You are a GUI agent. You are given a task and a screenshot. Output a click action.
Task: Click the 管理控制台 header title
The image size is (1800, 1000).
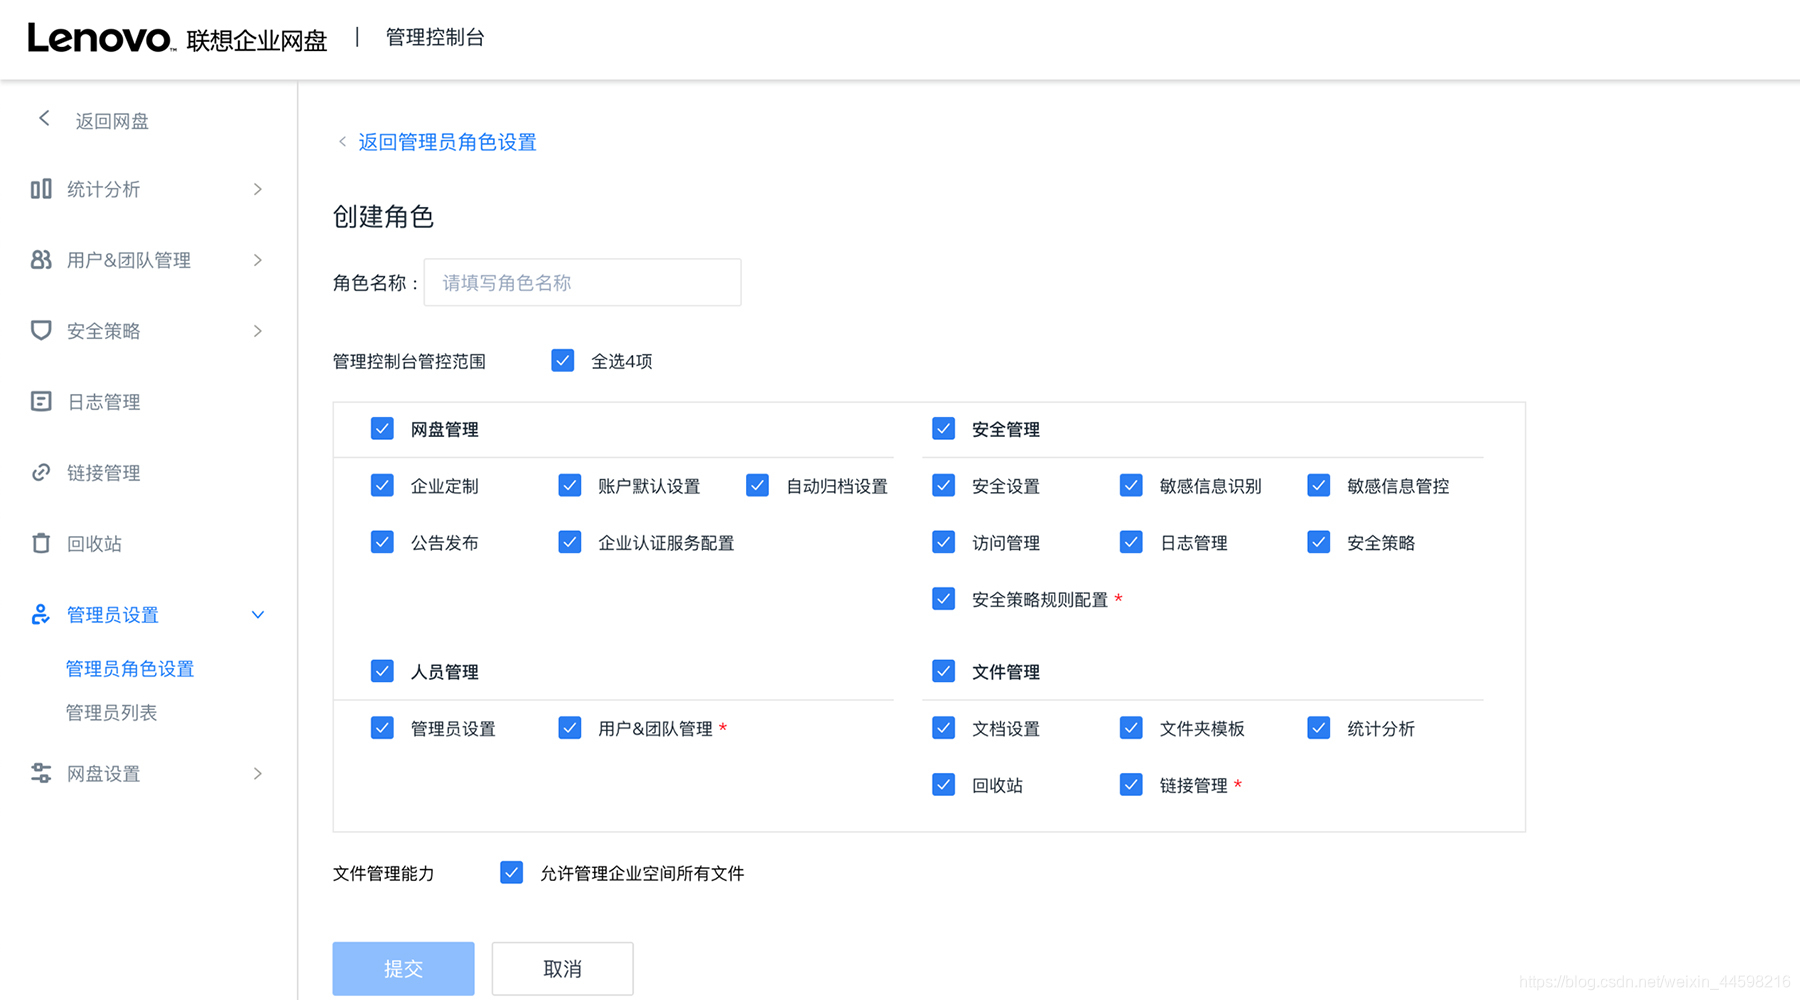[x=435, y=38]
